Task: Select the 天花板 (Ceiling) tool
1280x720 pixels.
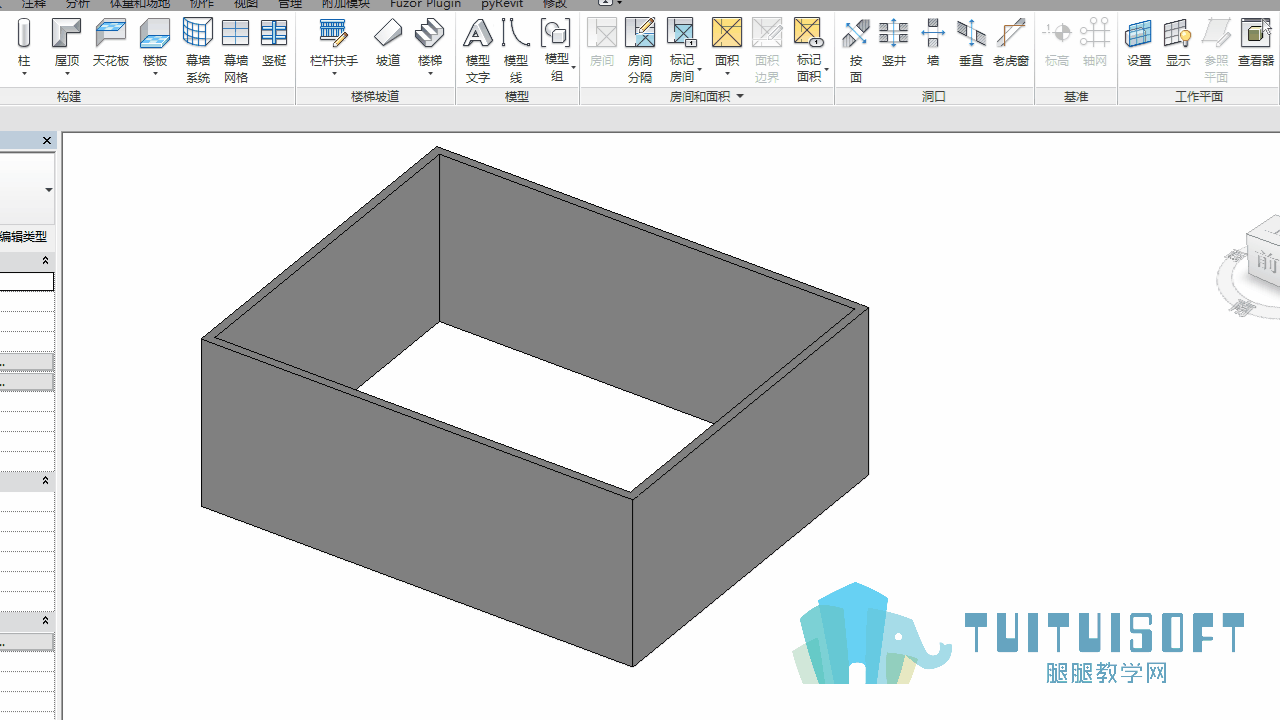Action: (x=111, y=44)
